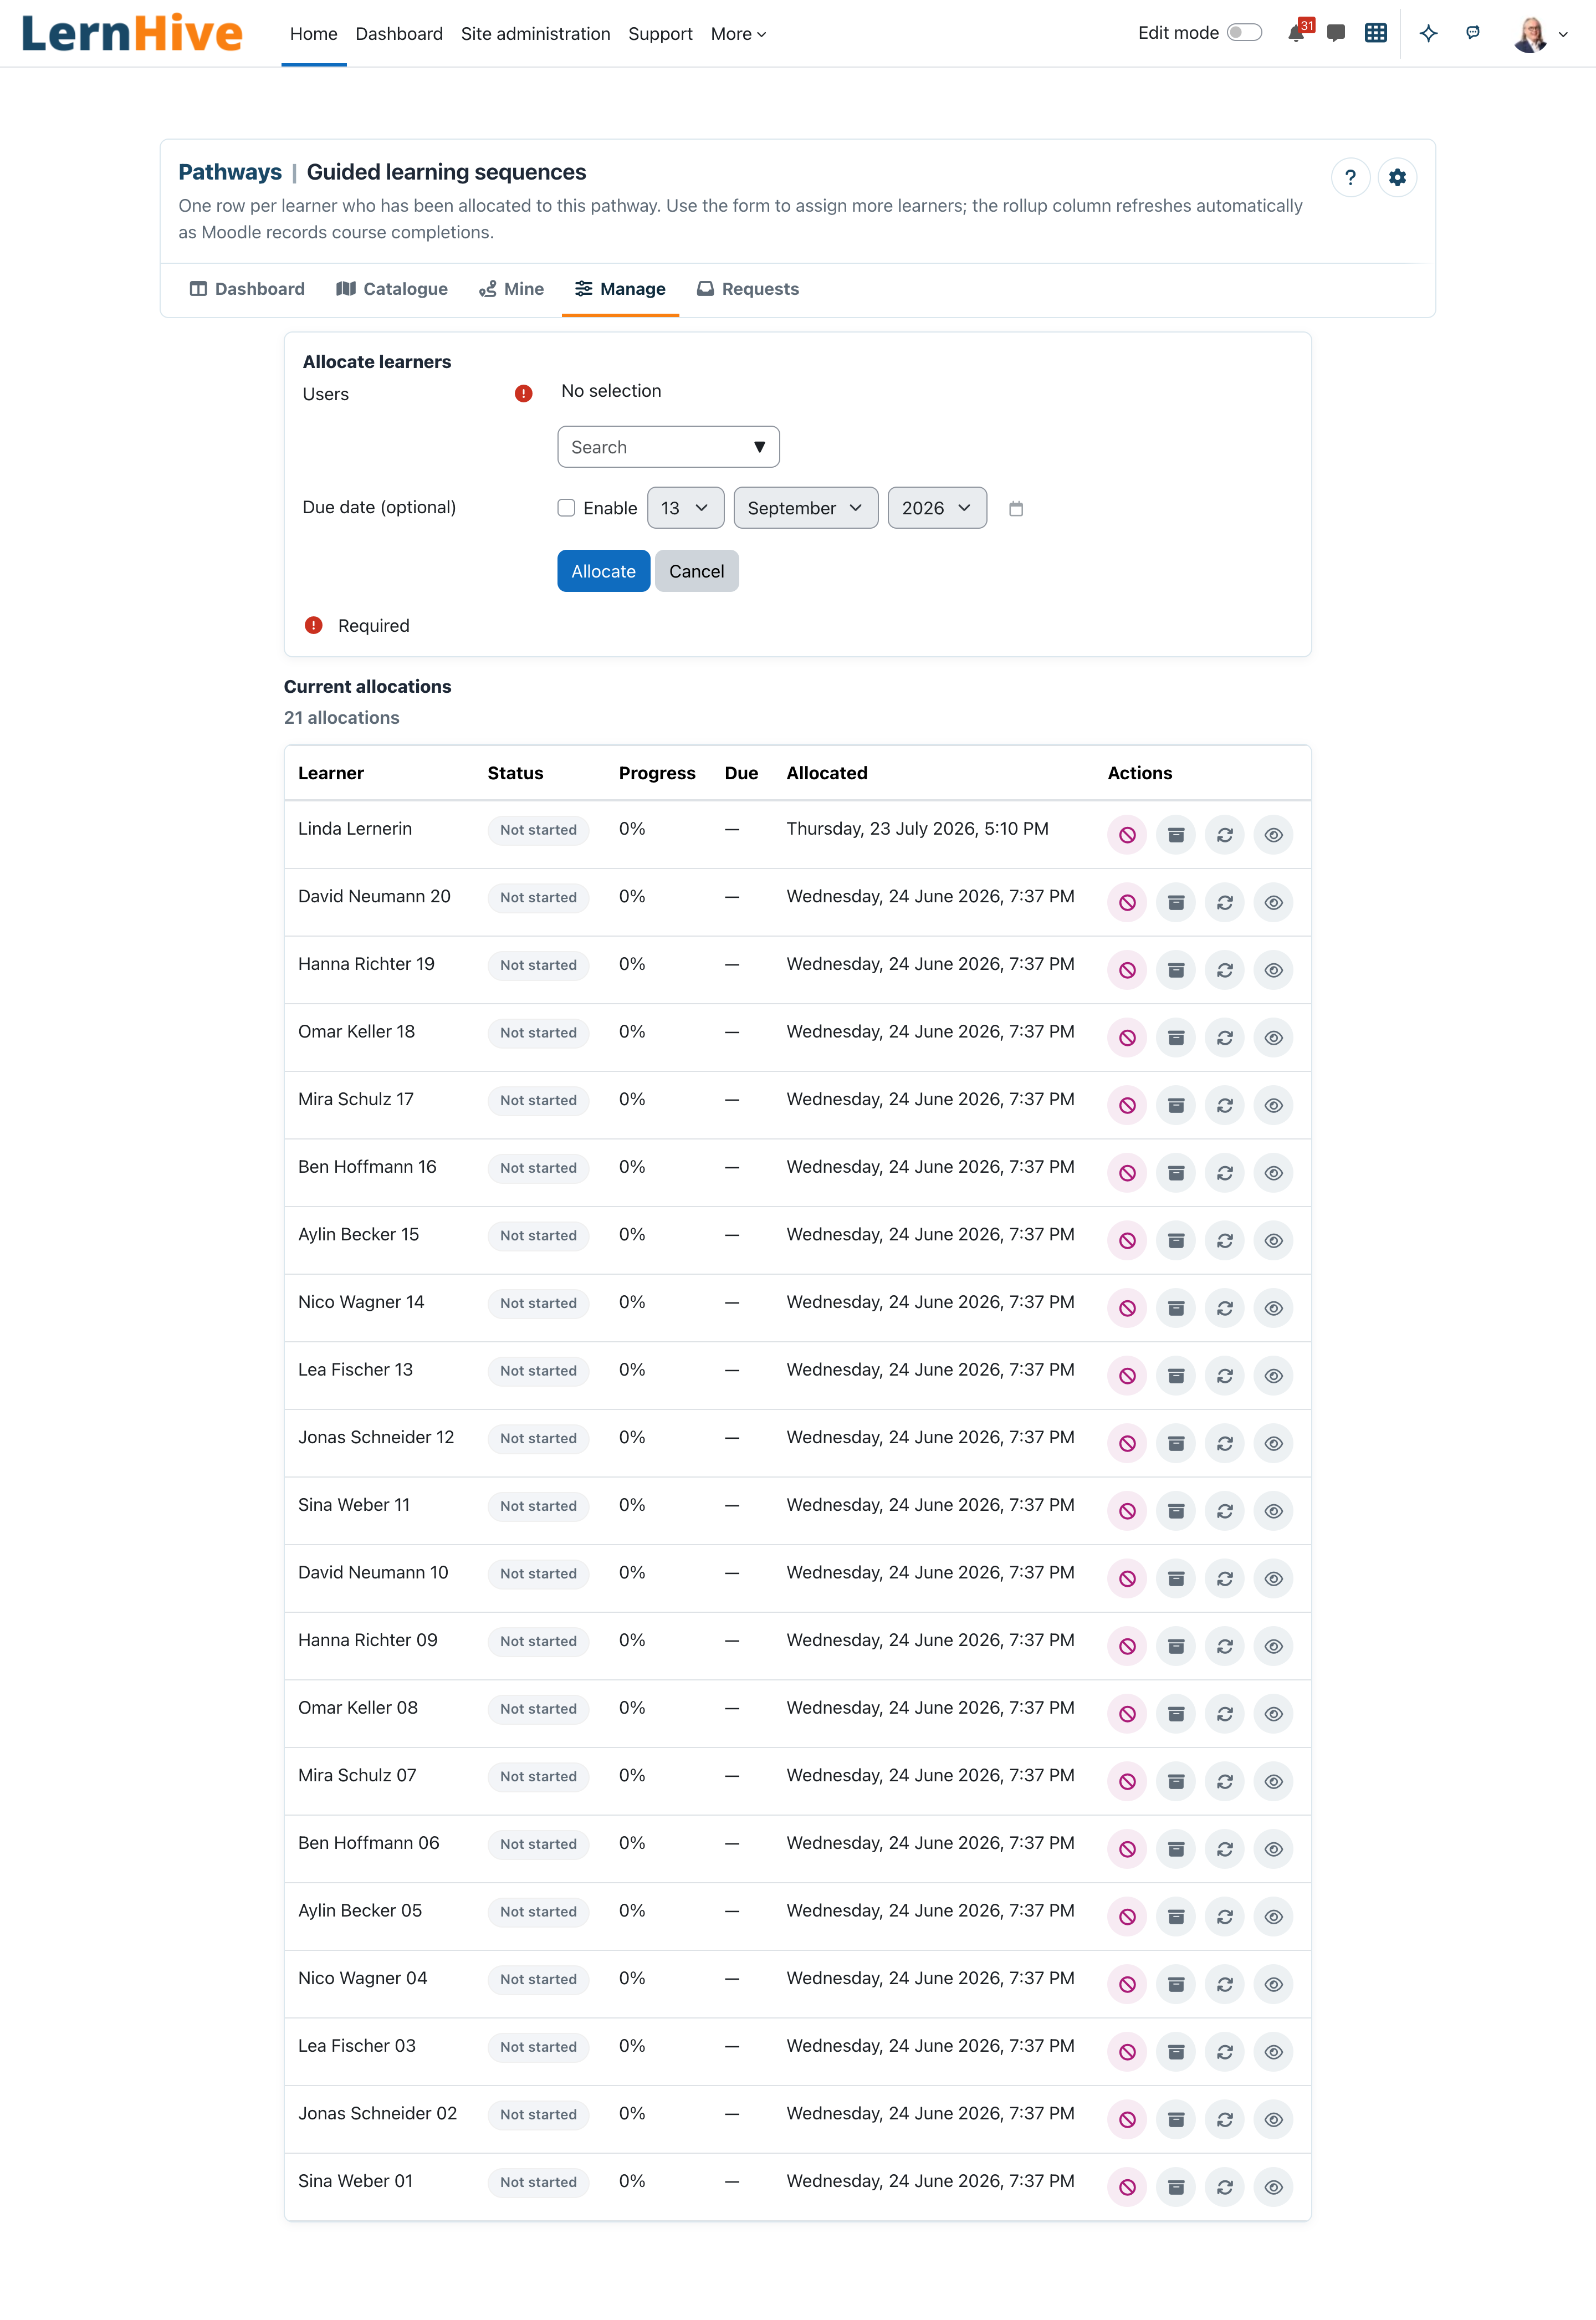1596x2320 pixels.
Task: Click the eye icon for Lea Fischer 13
Action: click(x=1273, y=1376)
